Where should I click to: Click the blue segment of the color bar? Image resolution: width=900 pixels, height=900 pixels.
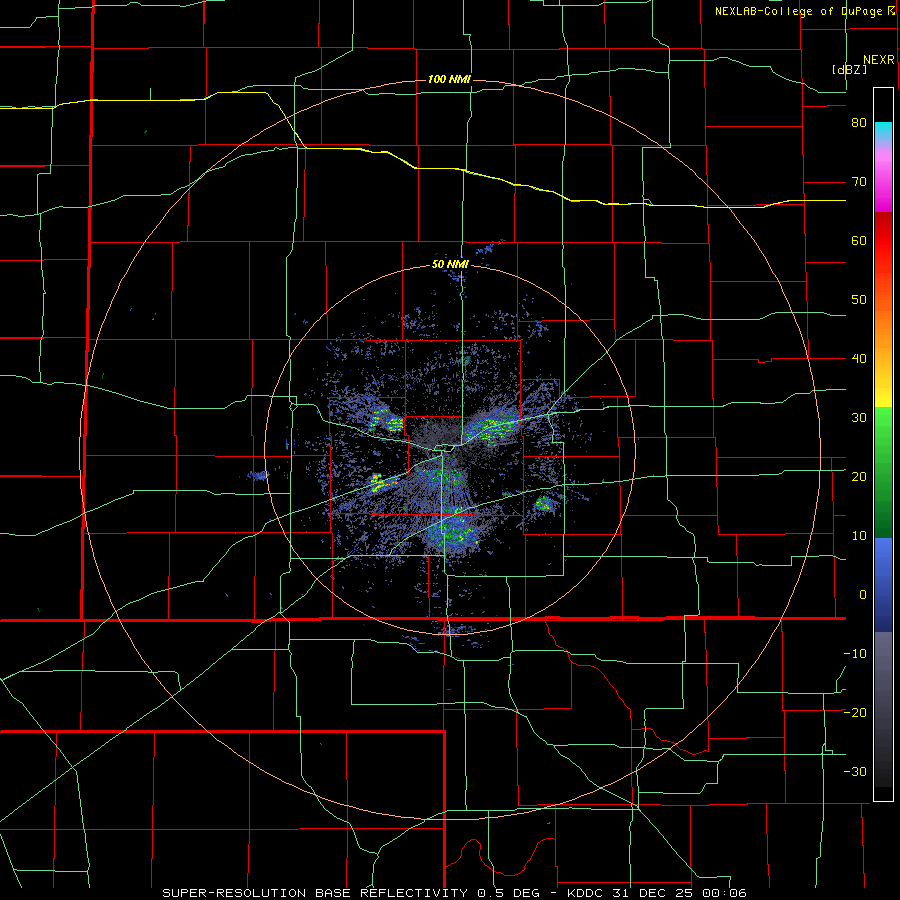click(x=883, y=585)
